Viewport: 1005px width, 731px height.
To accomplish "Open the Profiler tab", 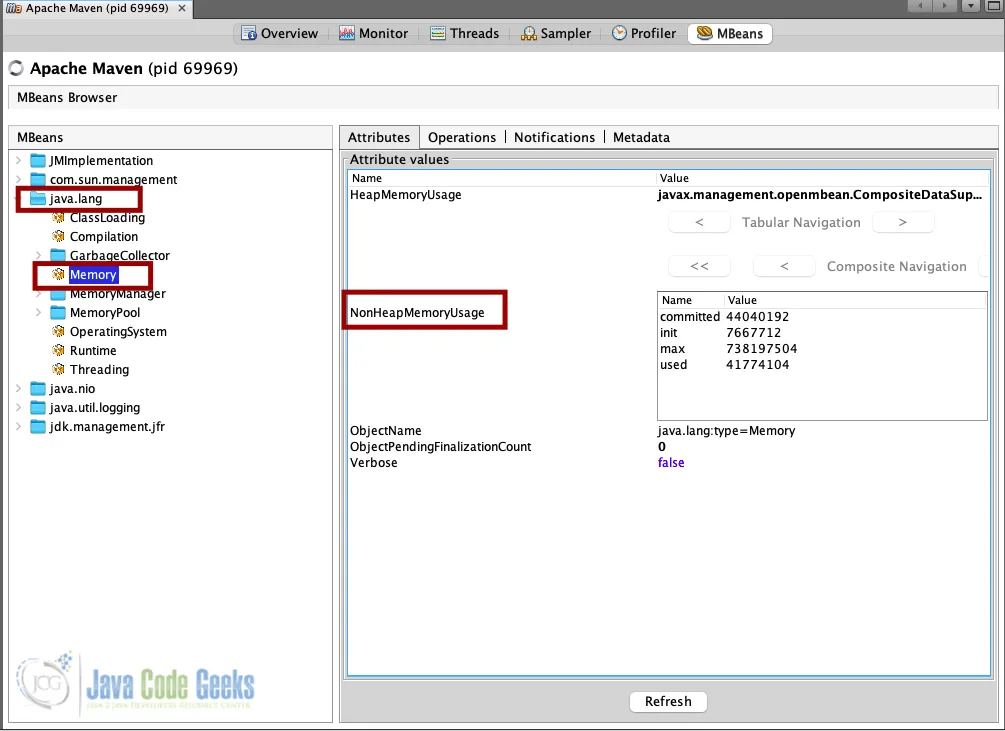I will [644, 33].
